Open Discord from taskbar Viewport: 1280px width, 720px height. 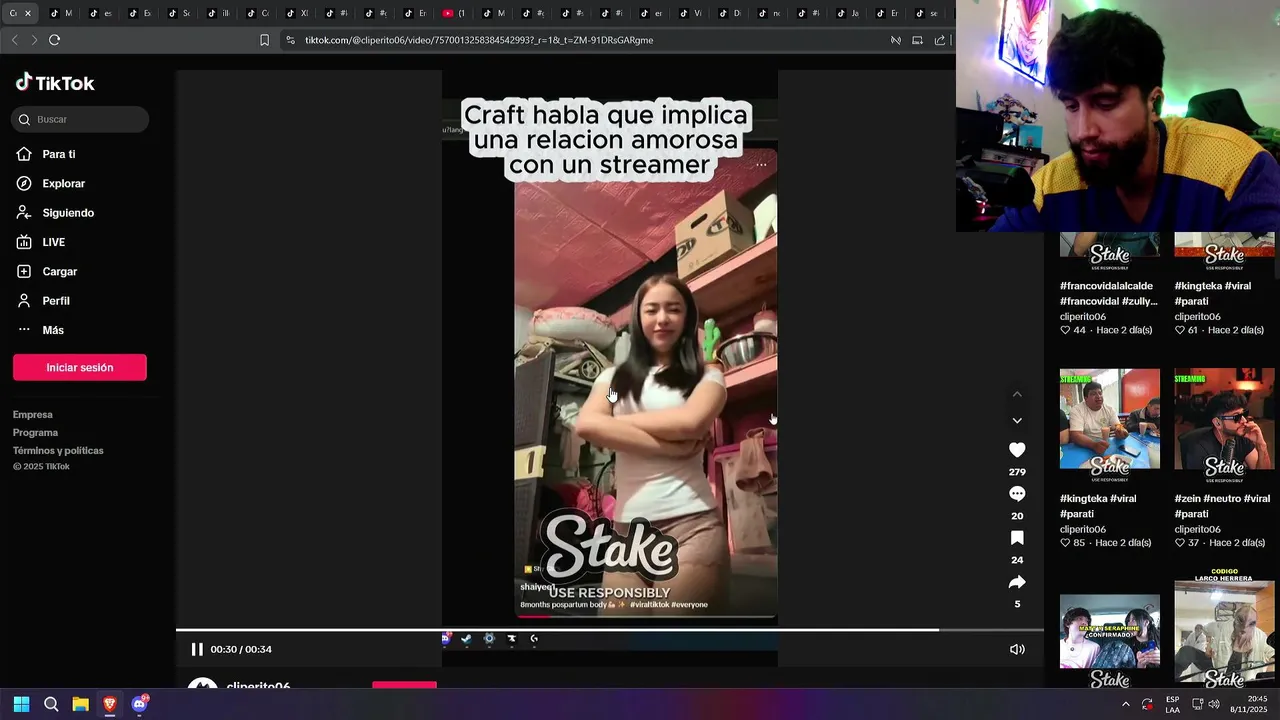[x=140, y=704]
